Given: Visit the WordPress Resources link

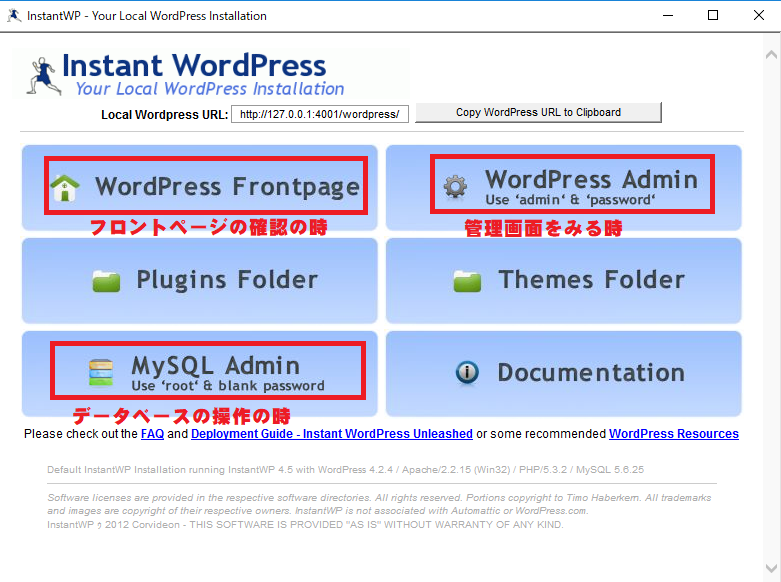Looking at the screenshot, I should click(x=673, y=434).
